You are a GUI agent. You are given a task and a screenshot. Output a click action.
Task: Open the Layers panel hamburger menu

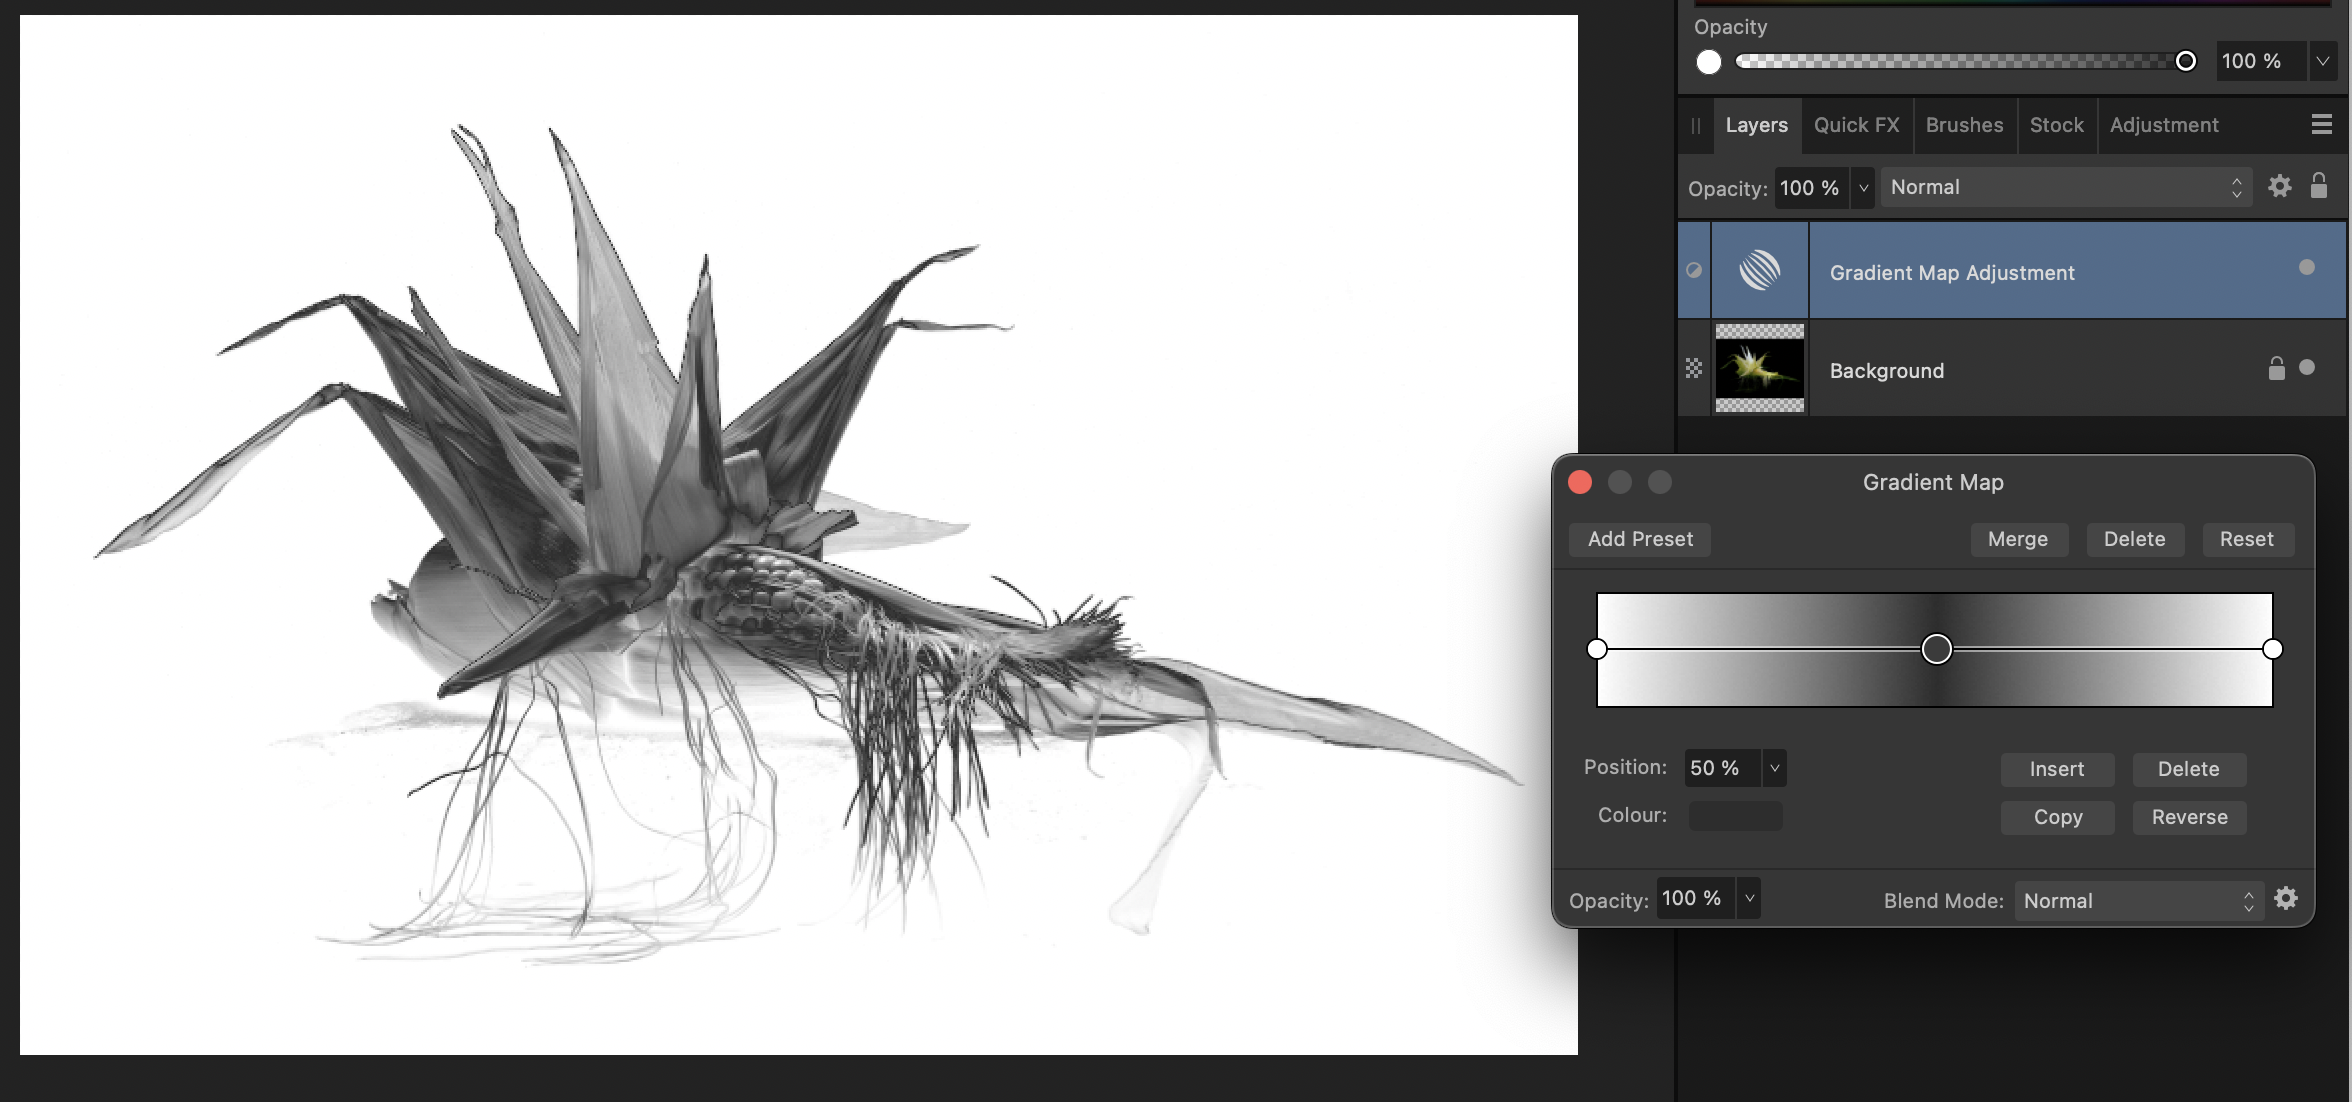tap(2321, 125)
